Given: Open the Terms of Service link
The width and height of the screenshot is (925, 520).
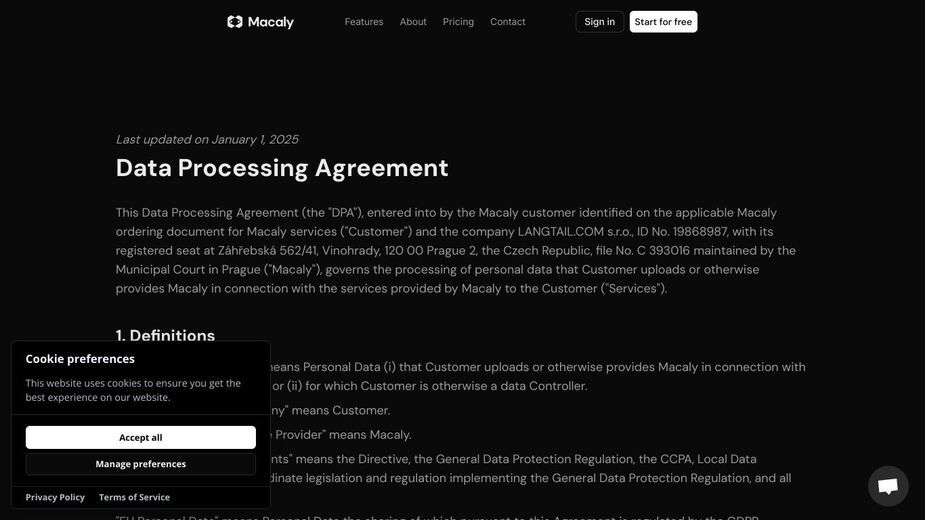Looking at the screenshot, I should [x=135, y=497].
